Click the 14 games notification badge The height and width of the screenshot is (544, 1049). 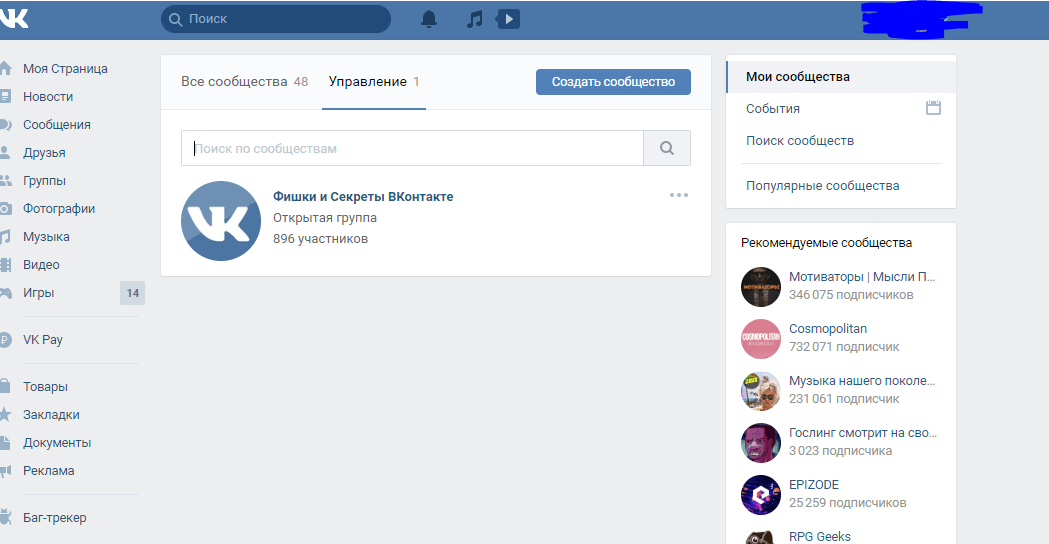pos(132,293)
